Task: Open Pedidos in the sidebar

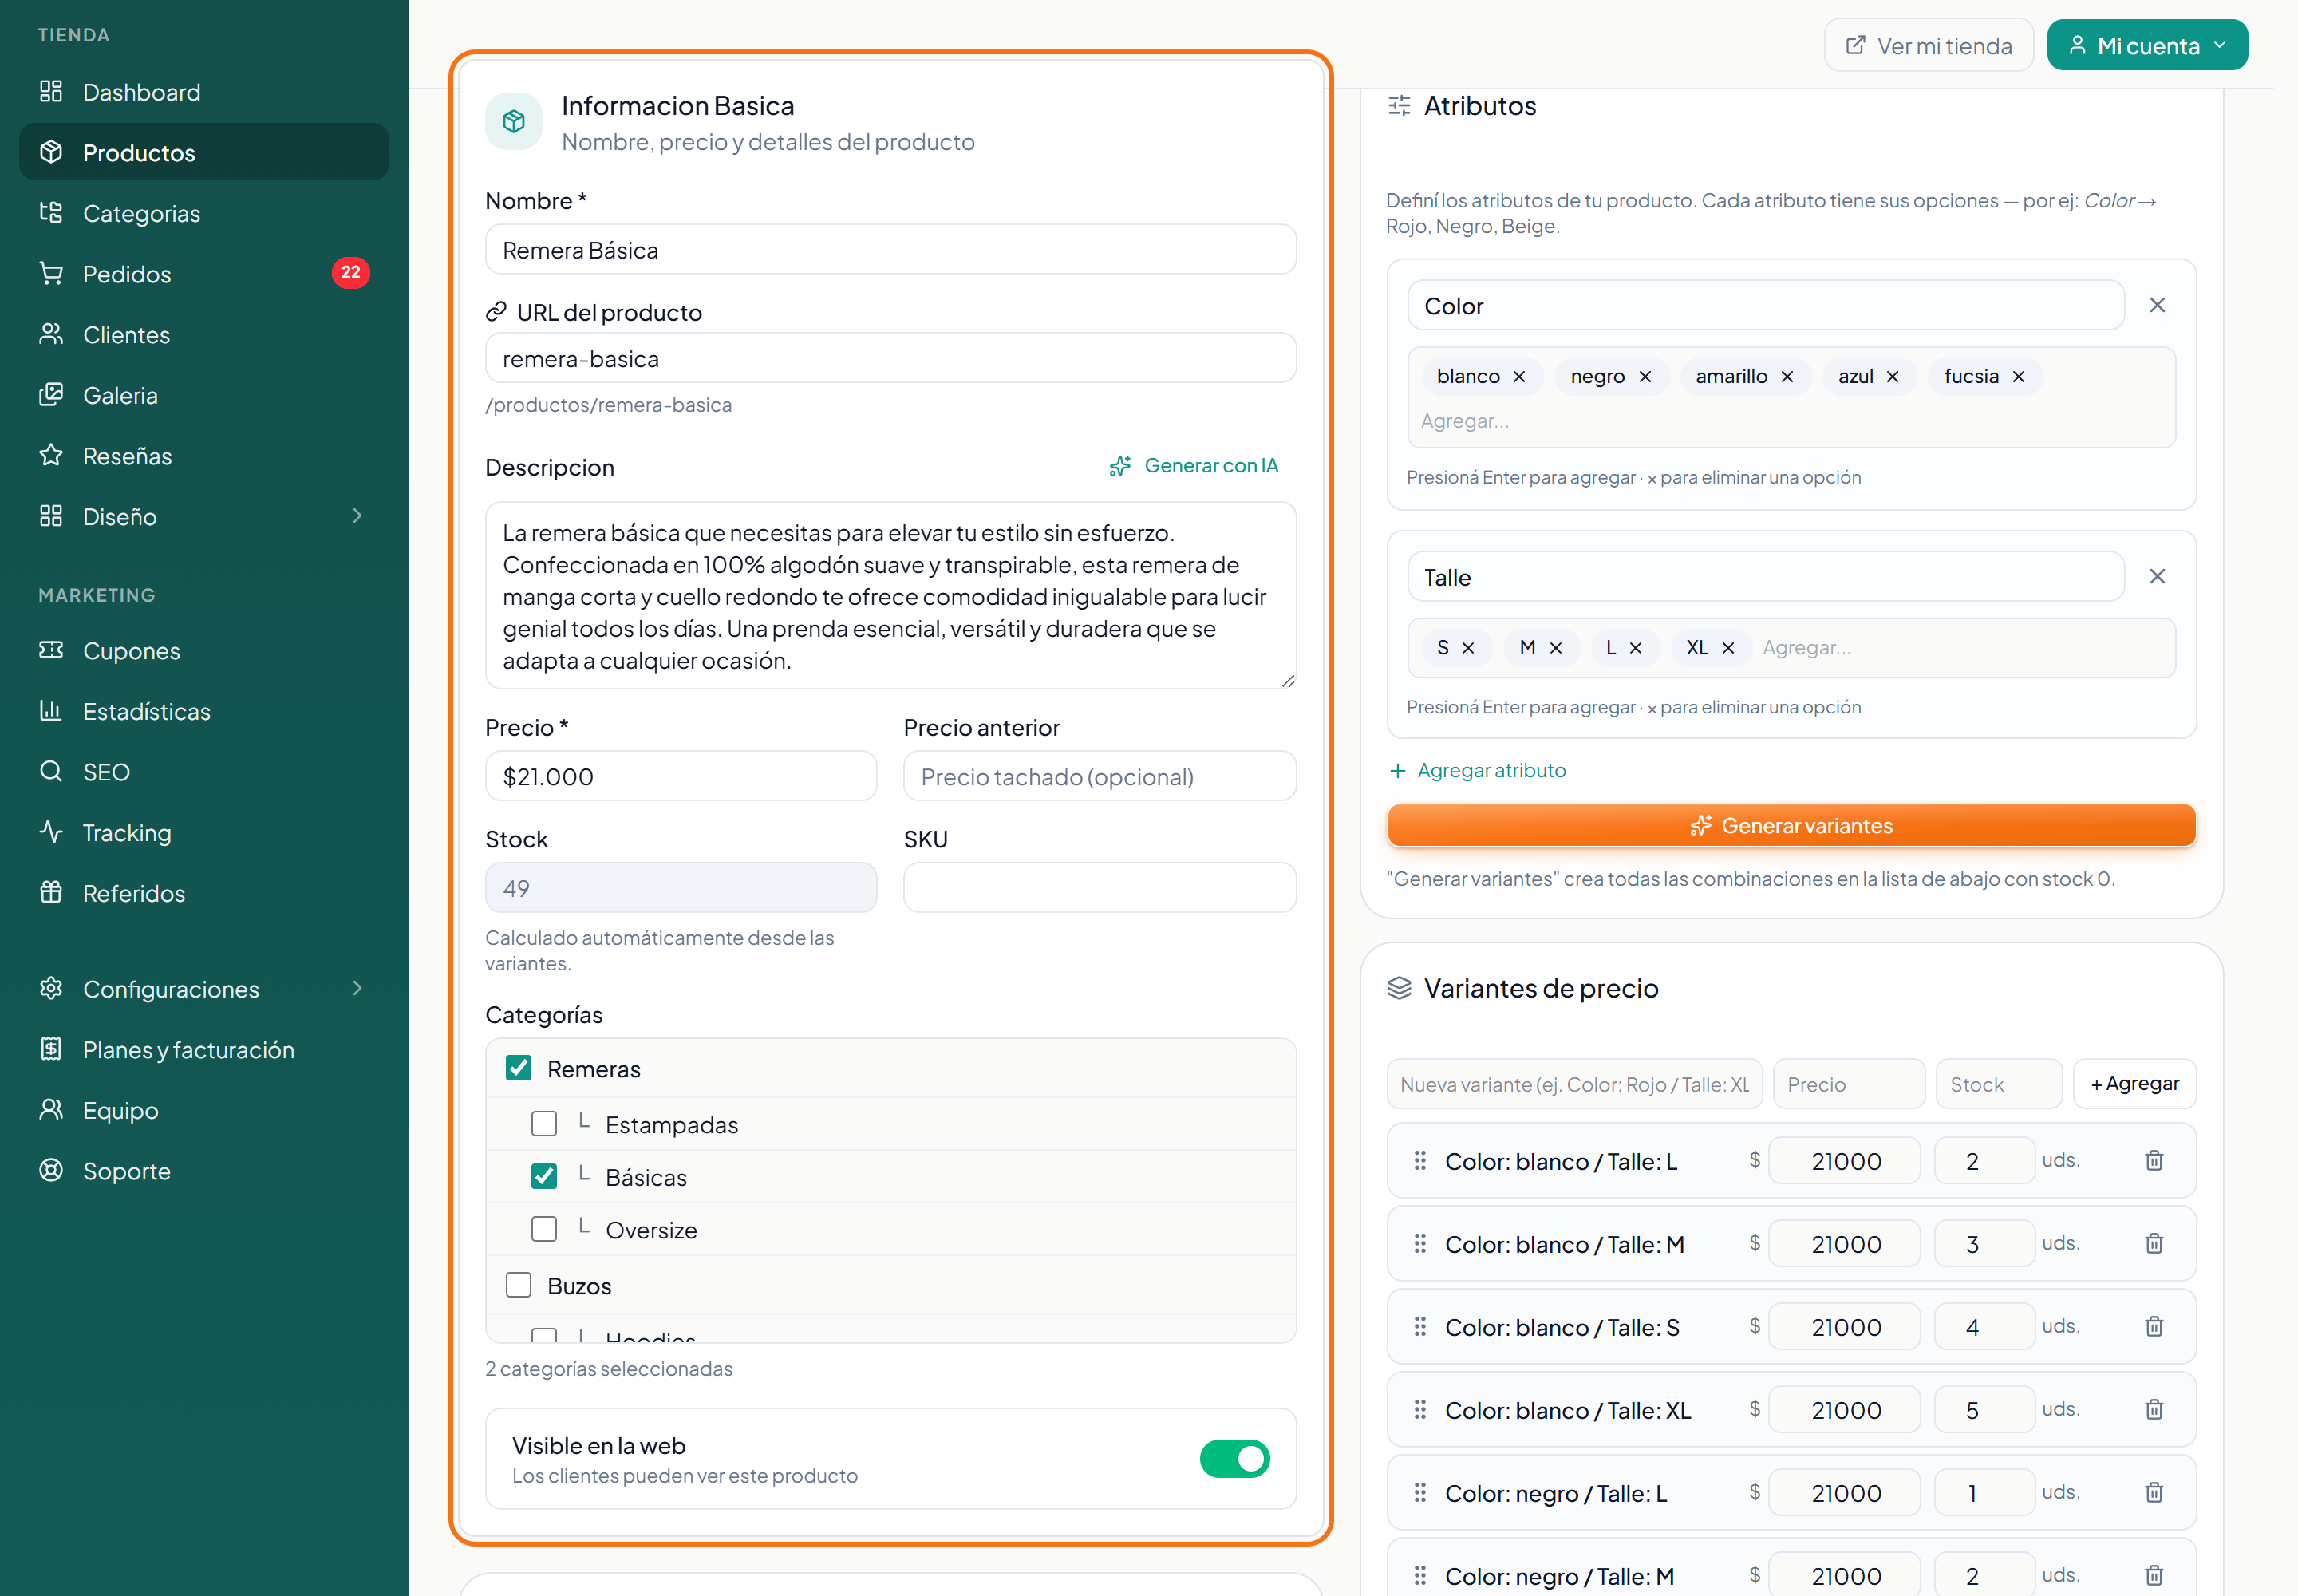Action: tap(204, 273)
